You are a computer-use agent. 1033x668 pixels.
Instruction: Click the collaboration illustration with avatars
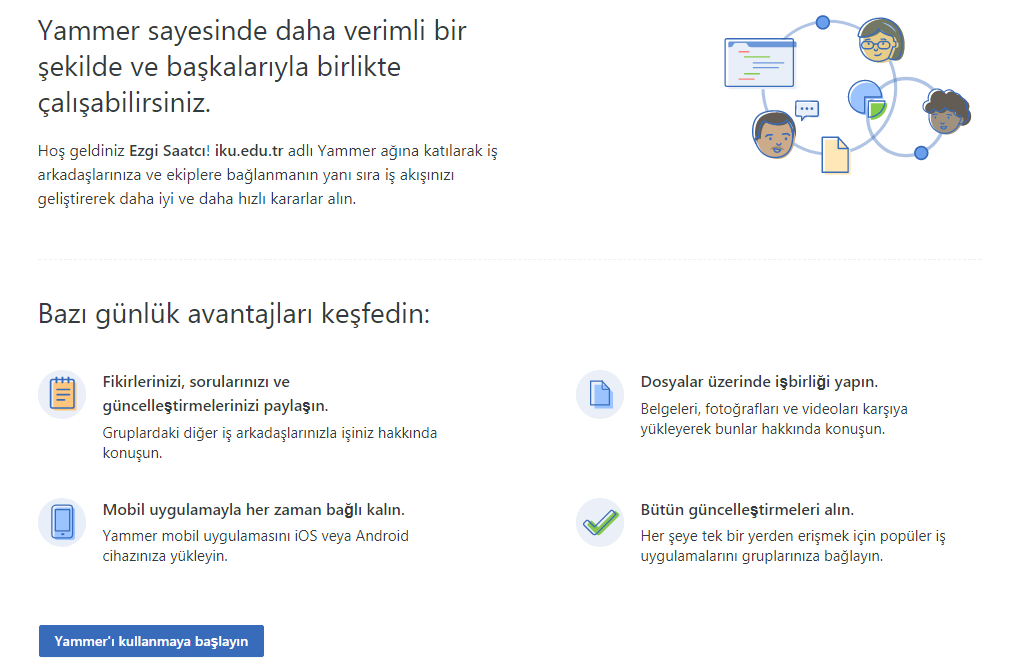[847, 95]
